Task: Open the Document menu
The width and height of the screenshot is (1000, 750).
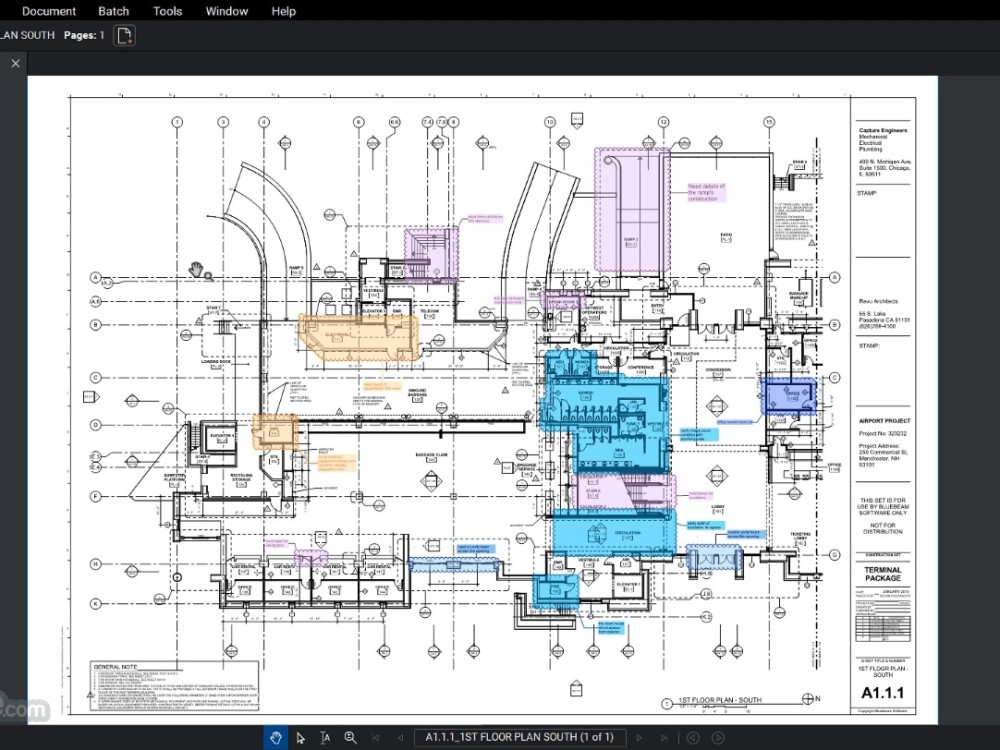Action: click(x=48, y=11)
